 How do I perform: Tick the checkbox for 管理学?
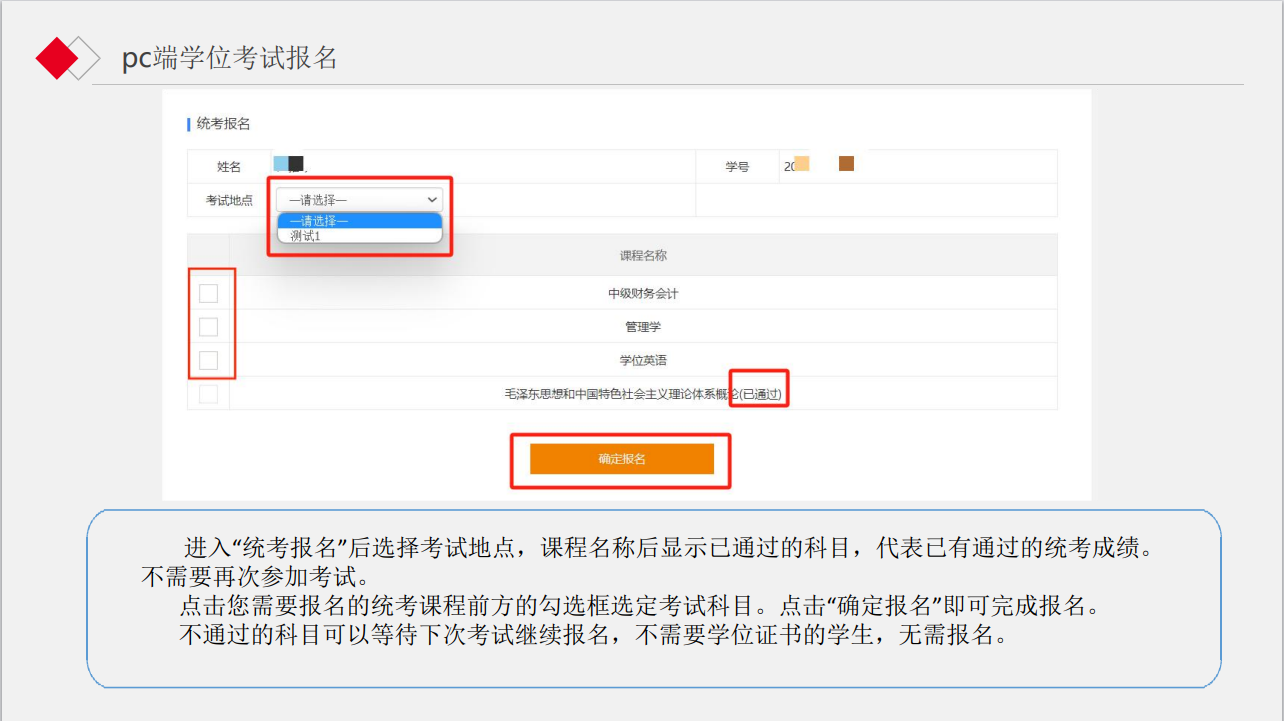tap(208, 327)
